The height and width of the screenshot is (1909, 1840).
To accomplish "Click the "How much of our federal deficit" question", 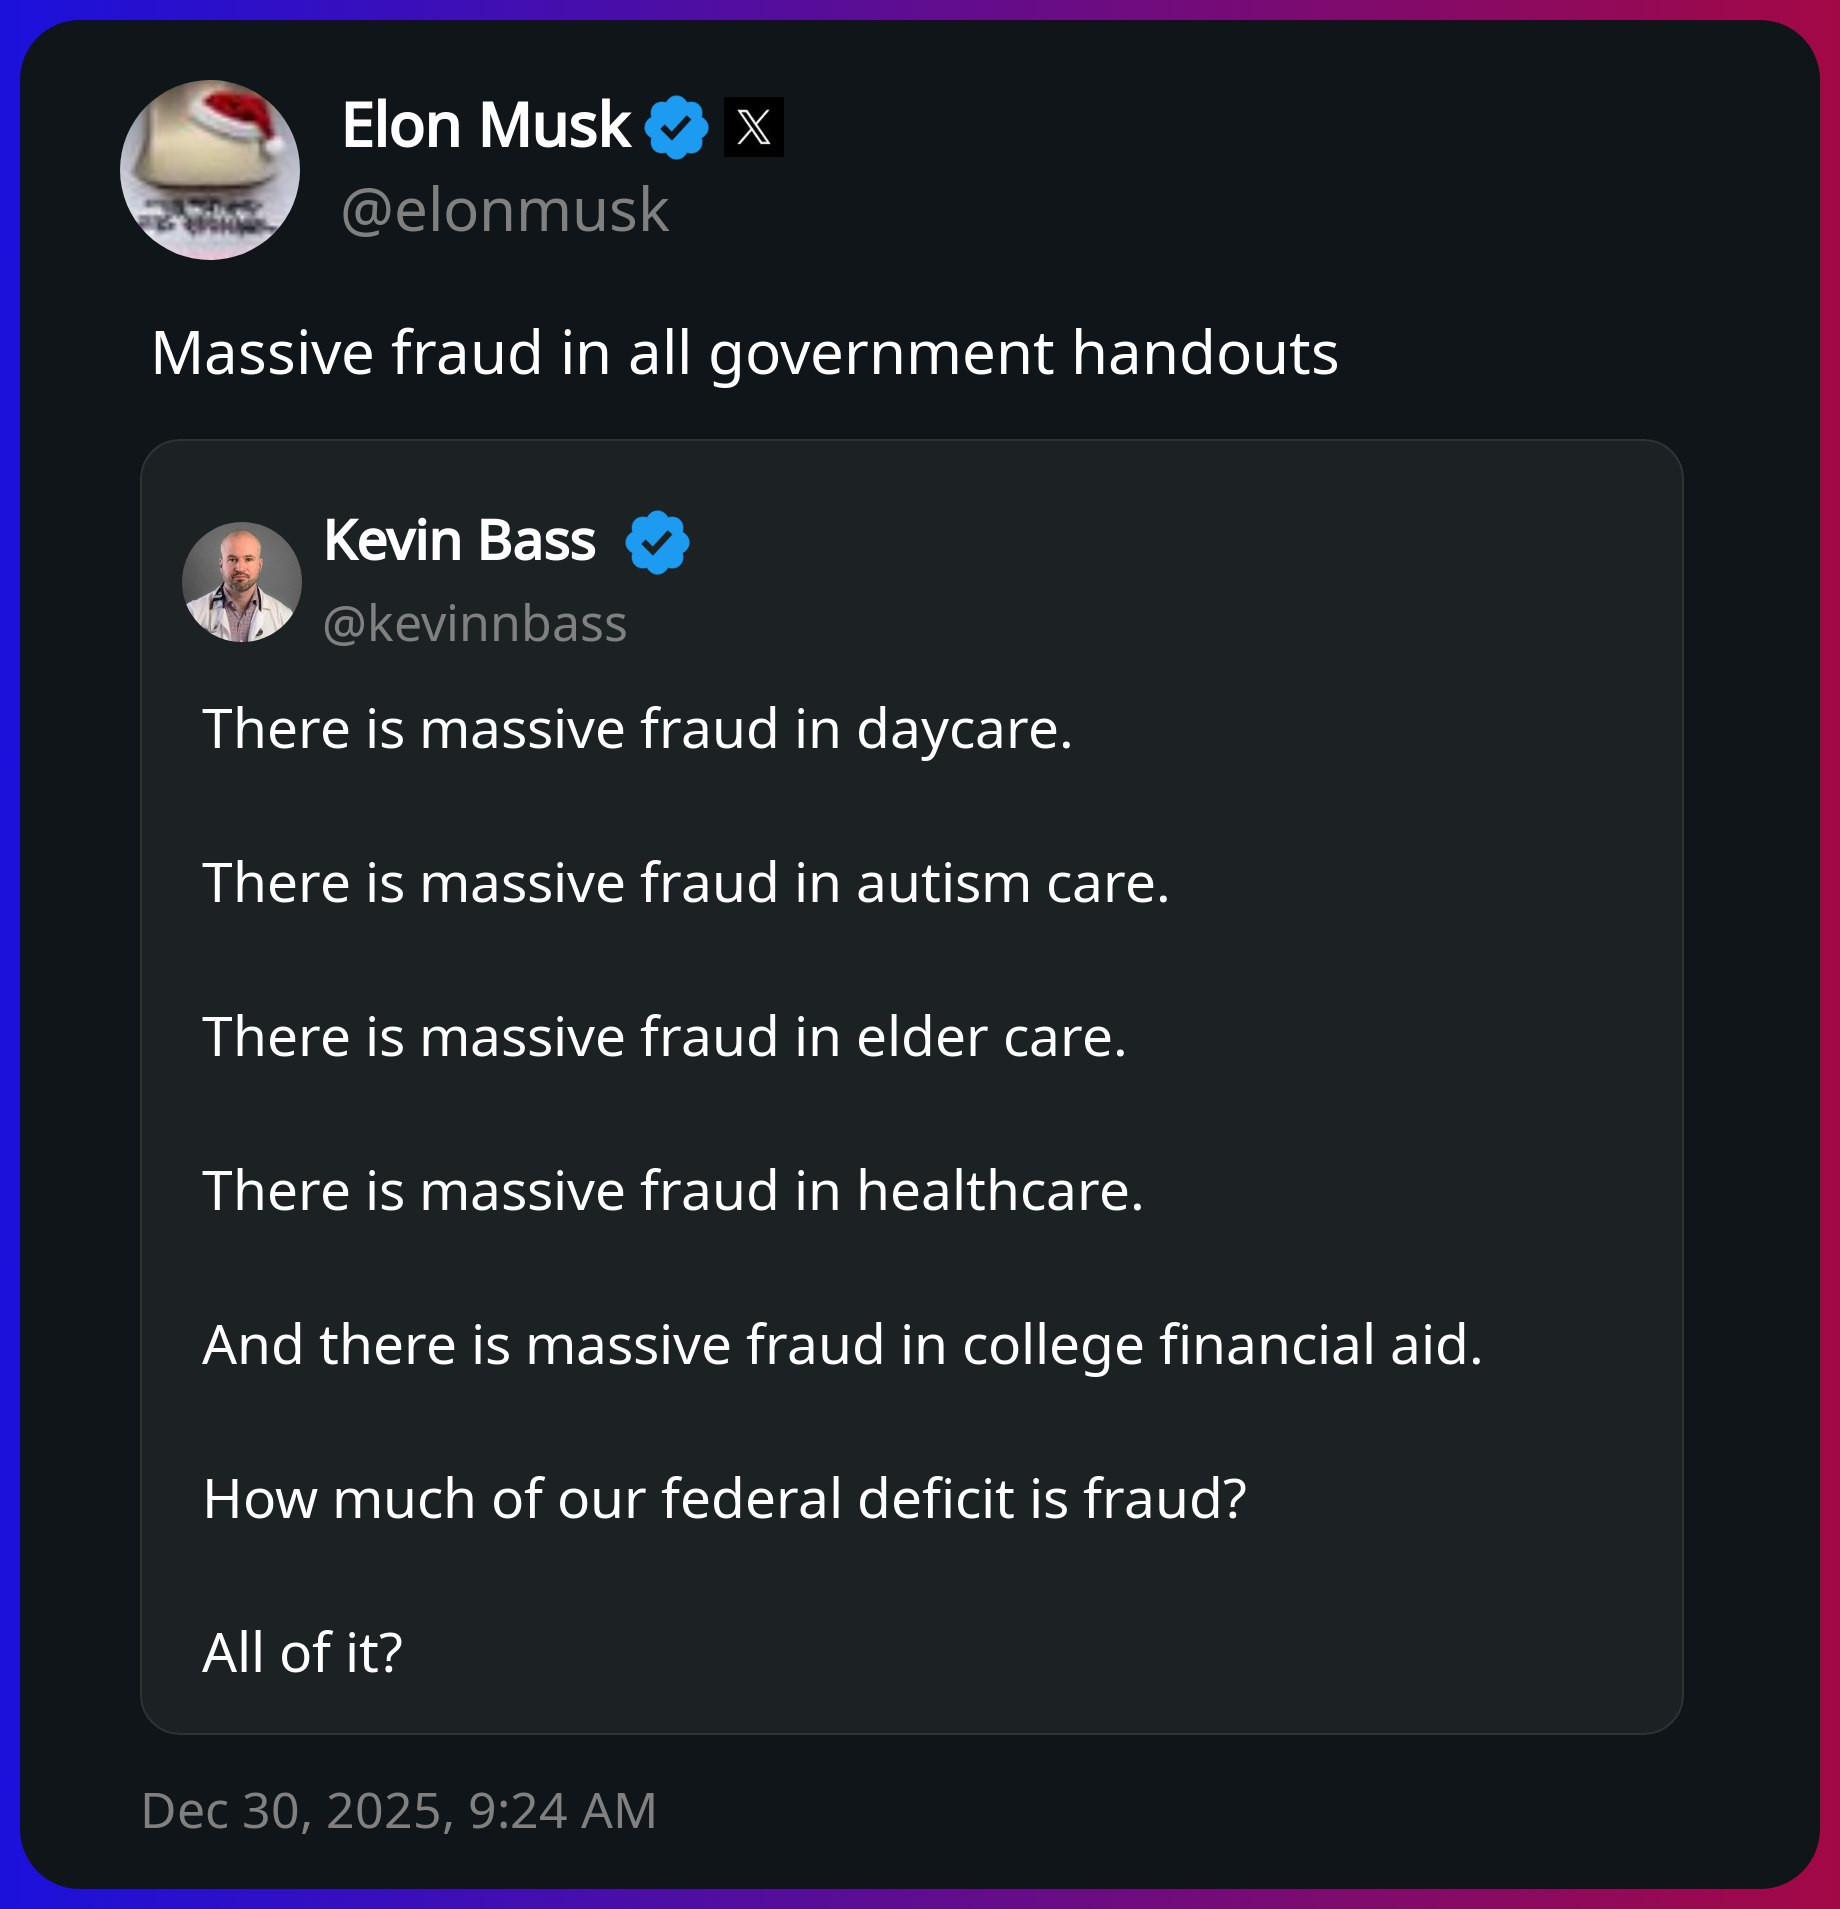I will click(x=724, y=1499).
